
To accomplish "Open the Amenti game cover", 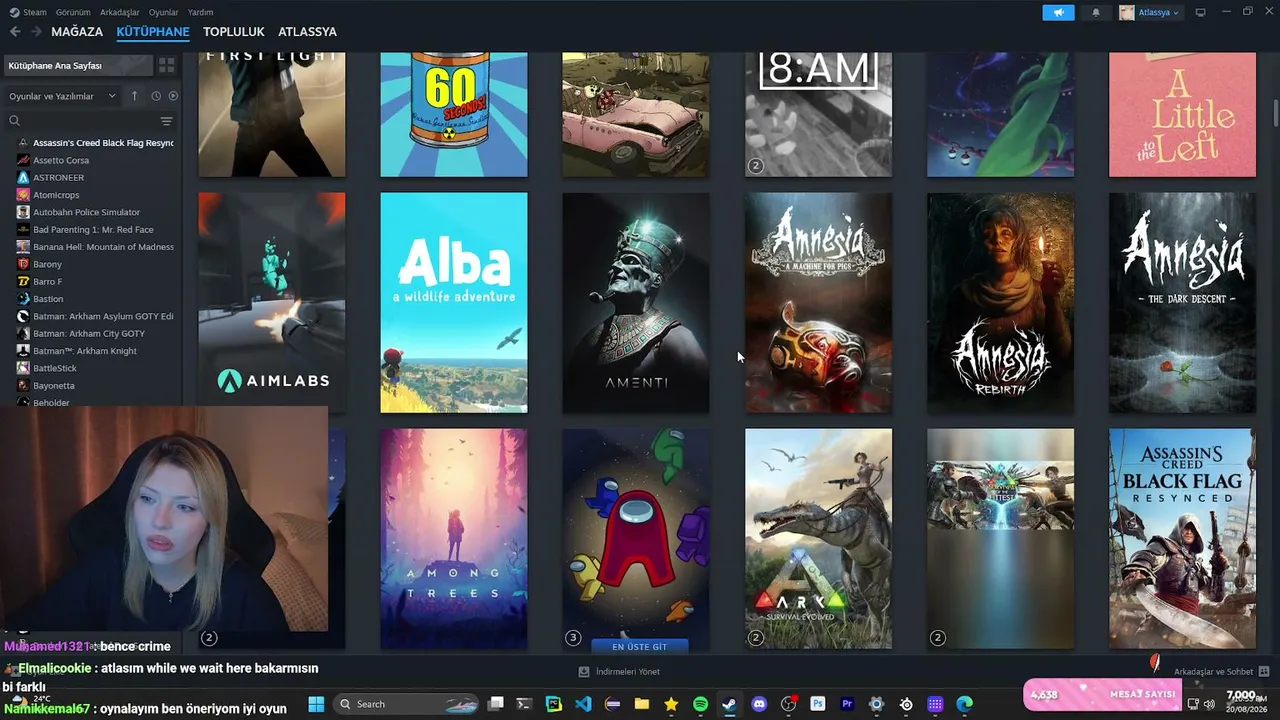I will (x=636, y=302).
